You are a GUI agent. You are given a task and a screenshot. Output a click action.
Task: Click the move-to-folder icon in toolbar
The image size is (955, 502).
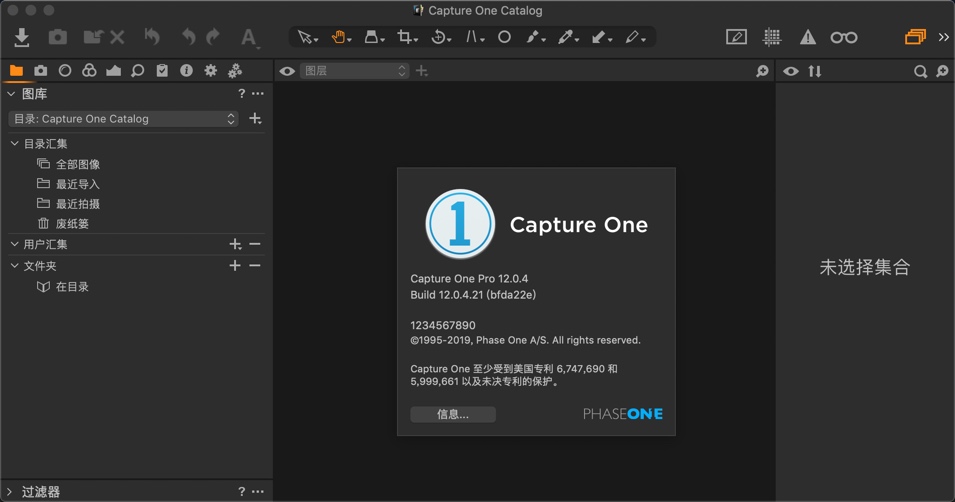pyautogui.click(x=93, y=37)
